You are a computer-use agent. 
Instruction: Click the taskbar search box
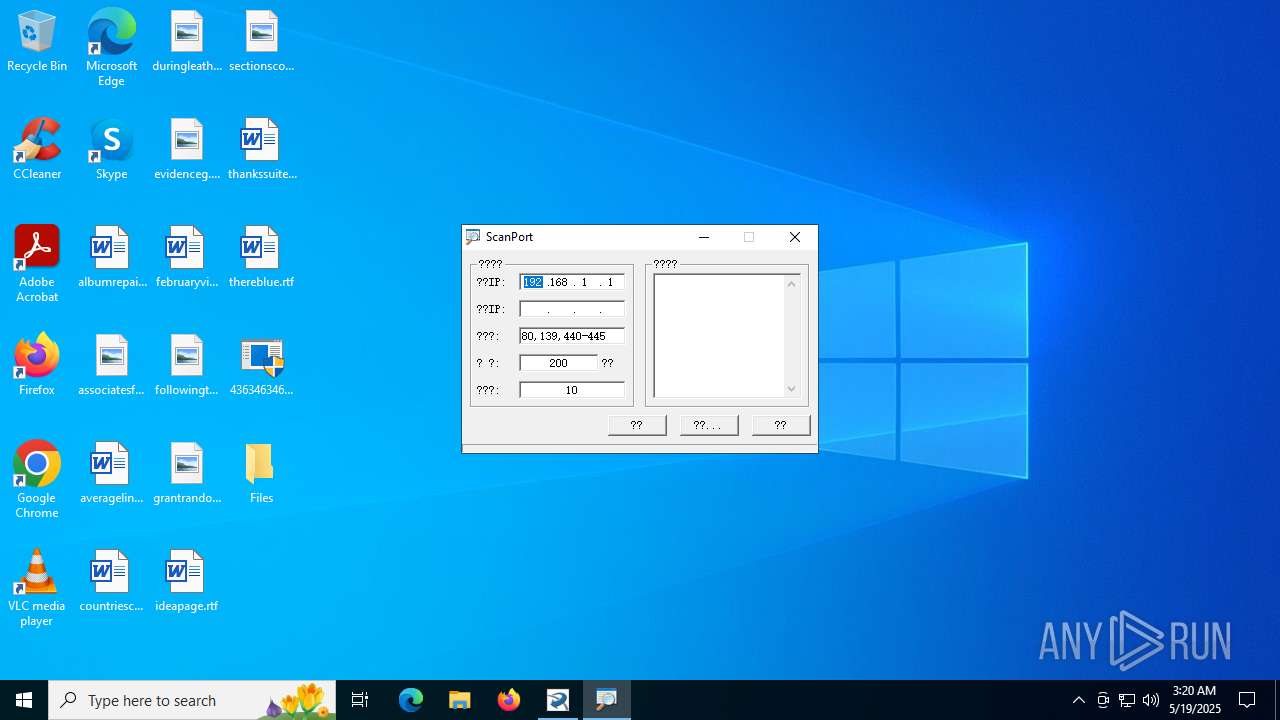click(x=192, y=700)
